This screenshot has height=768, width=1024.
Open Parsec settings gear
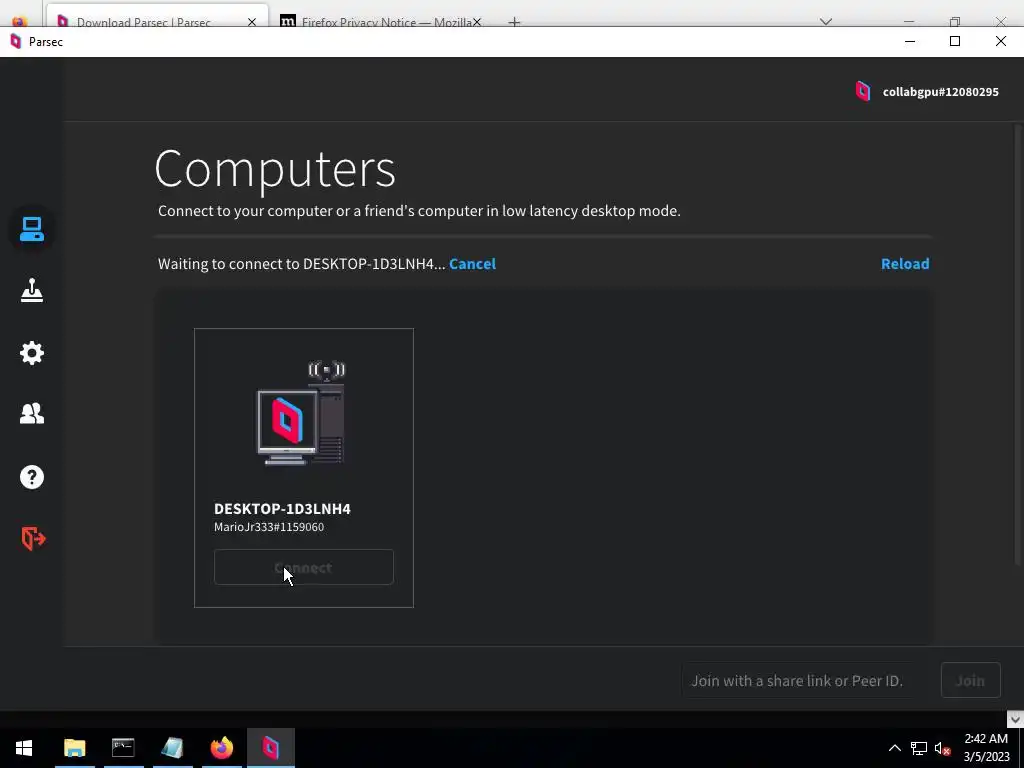click(31, 353)
